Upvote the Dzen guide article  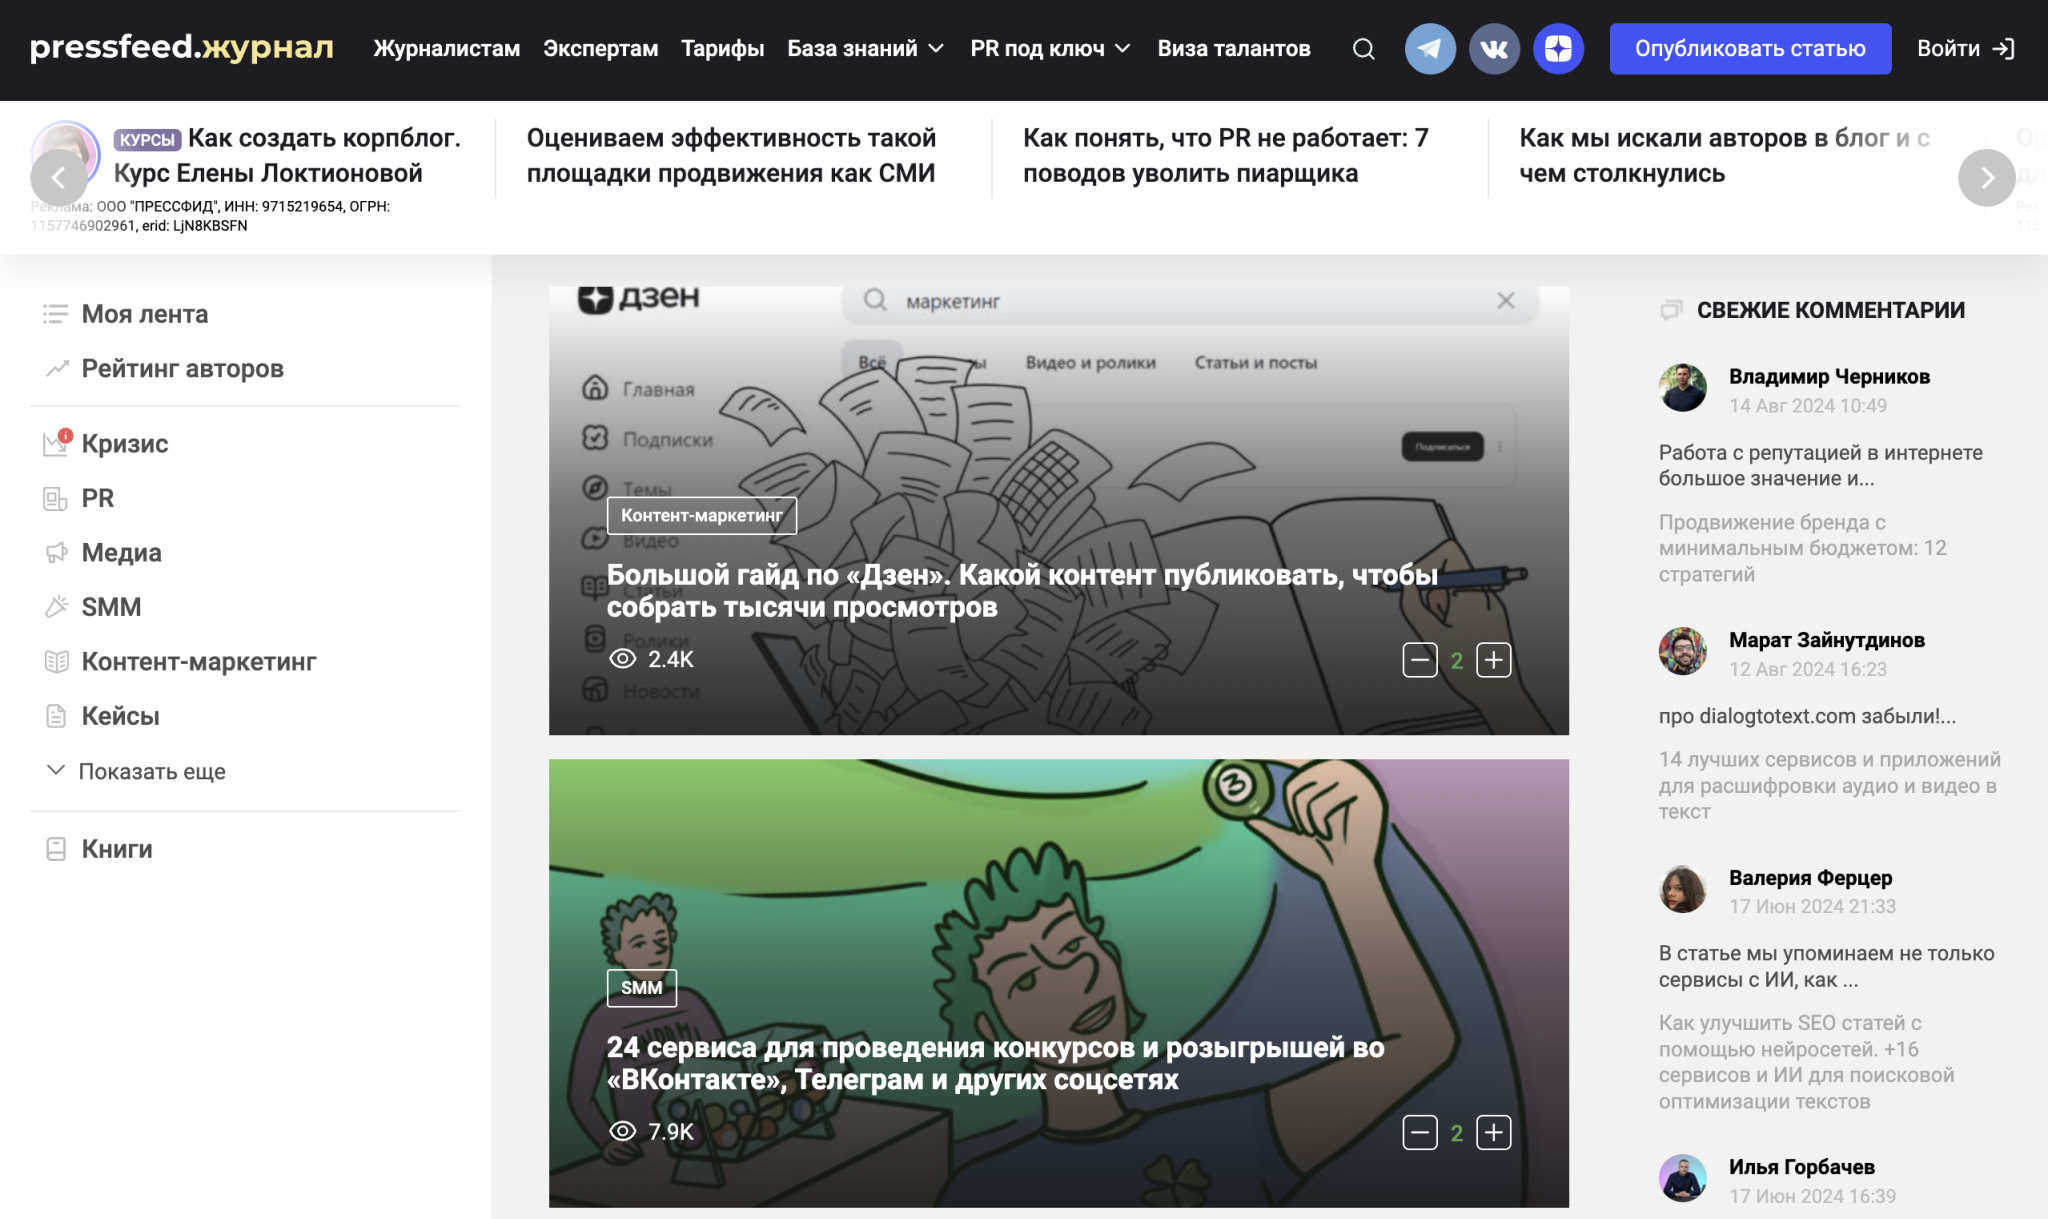(1493, 660)
